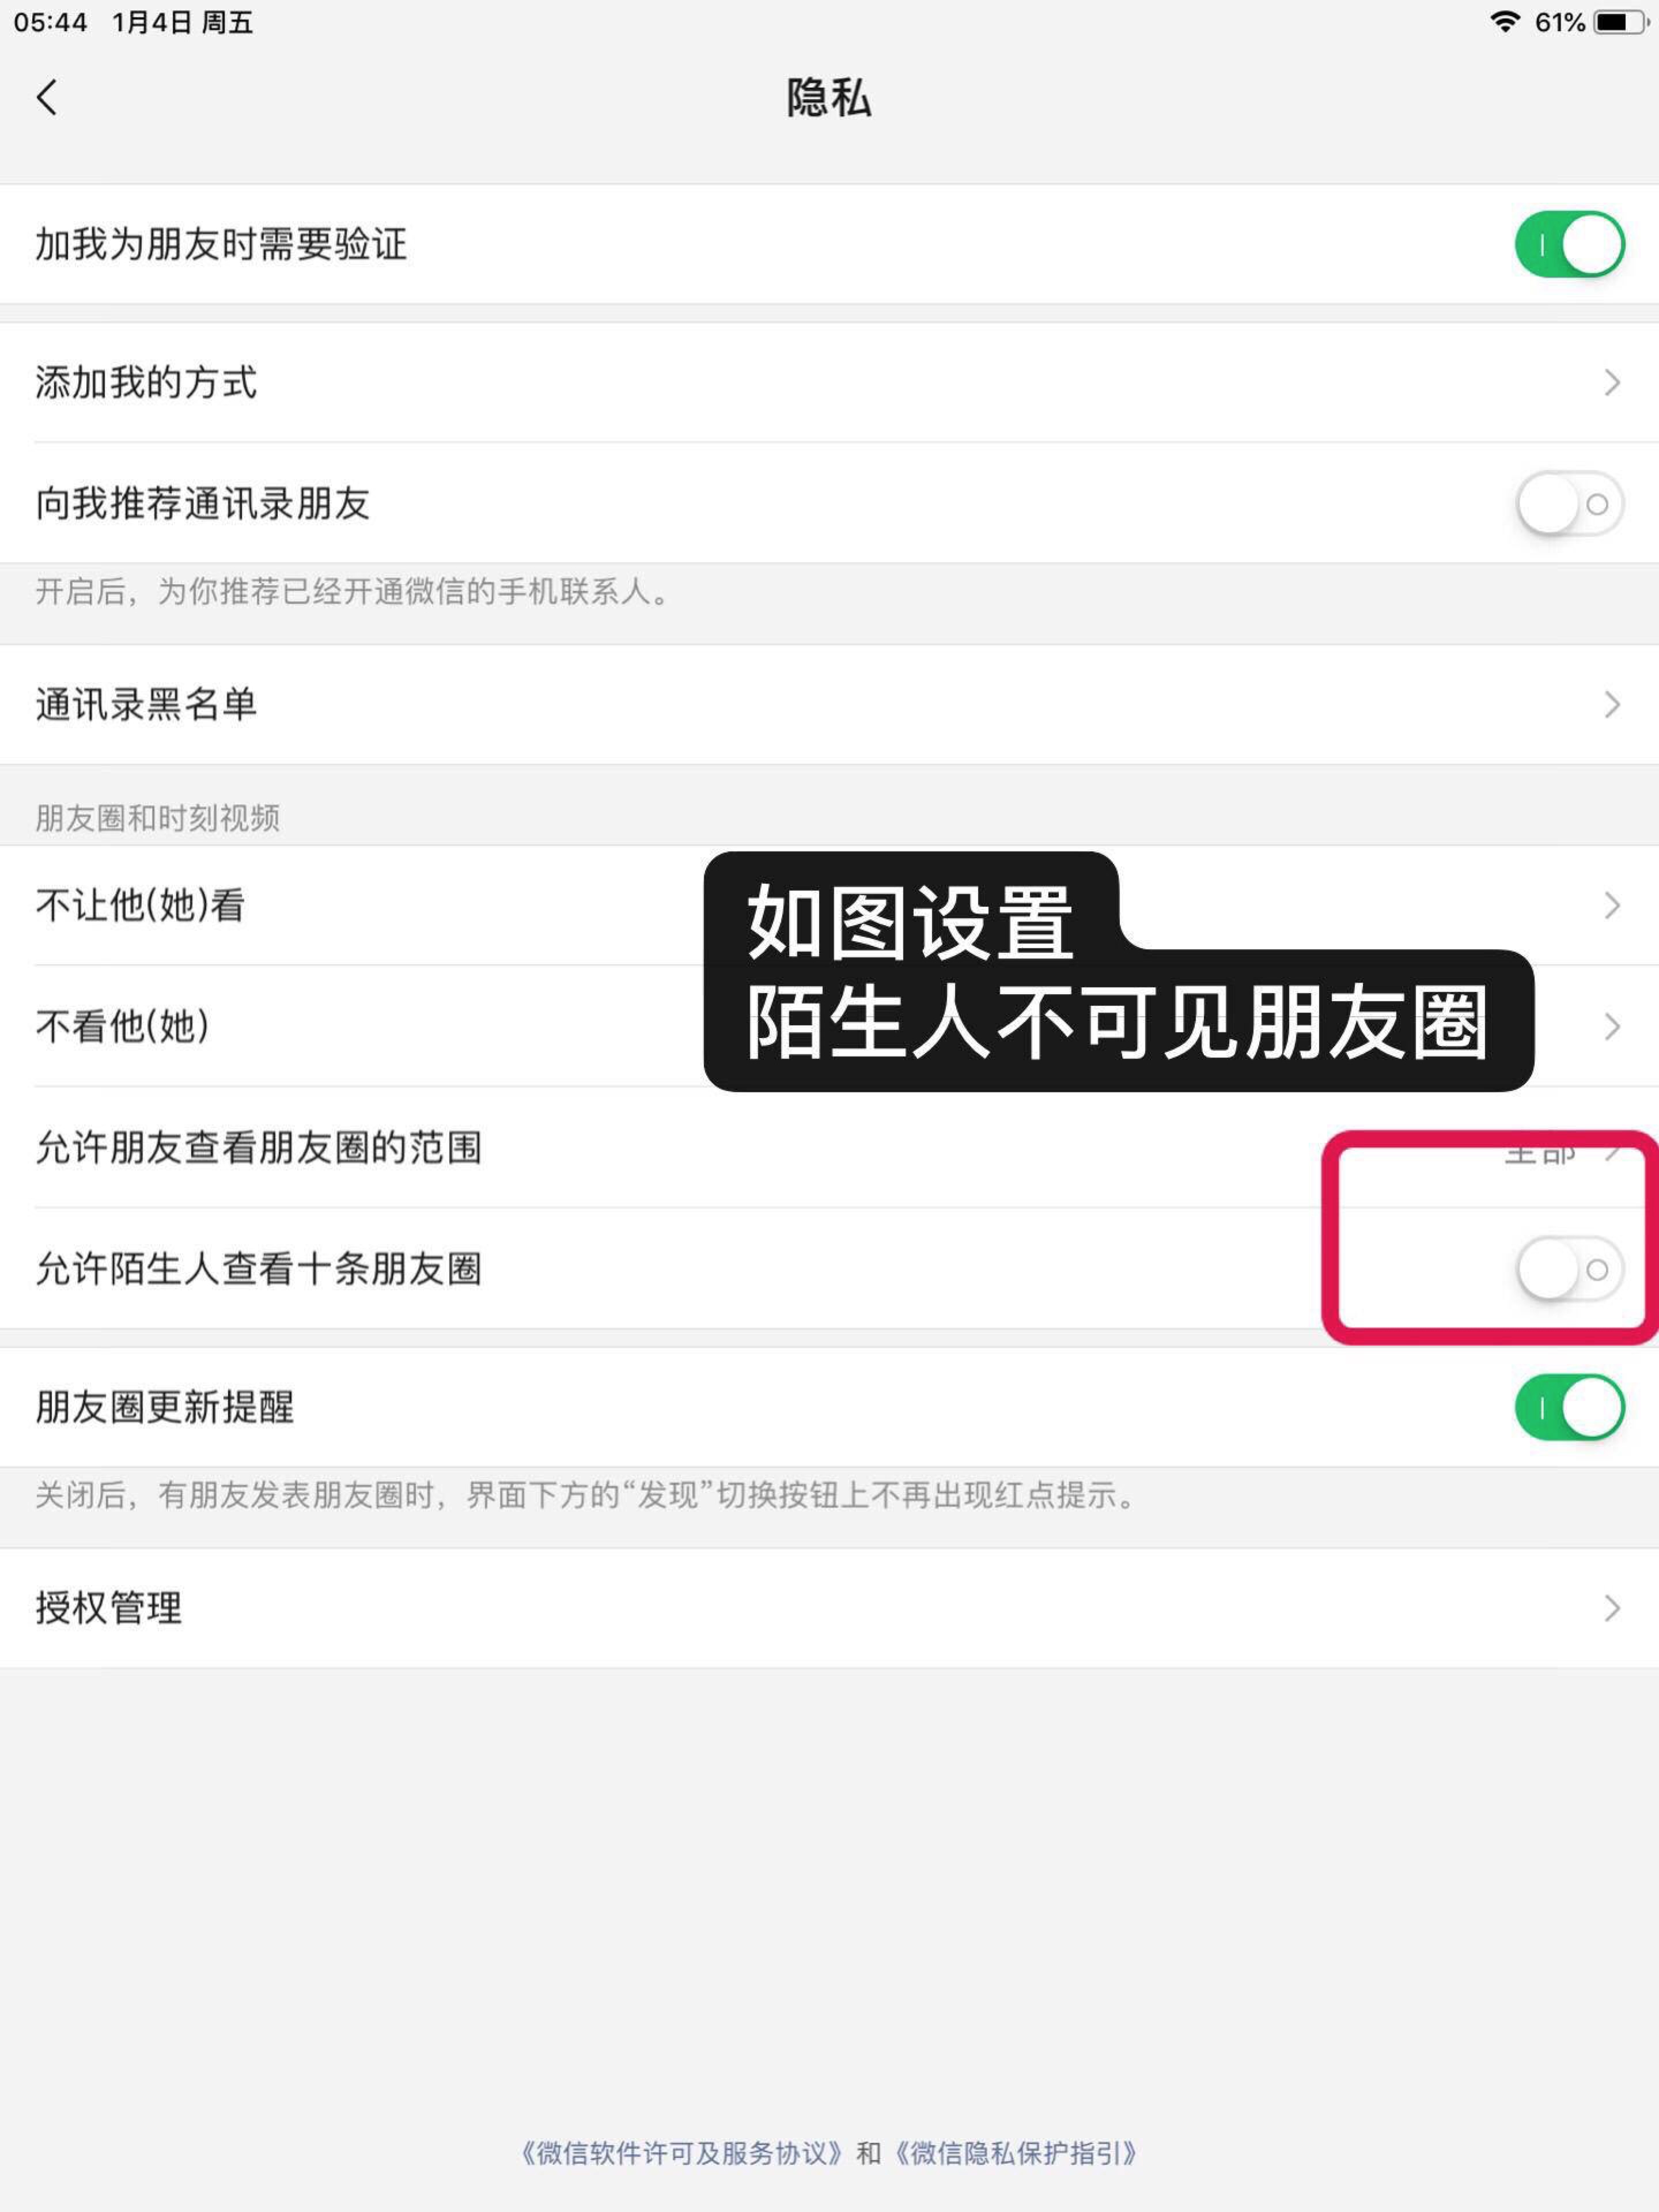The image size is (1659, 2212).
Task: Tap the Wi-Fi status icon
Action: pos(1504,22)
